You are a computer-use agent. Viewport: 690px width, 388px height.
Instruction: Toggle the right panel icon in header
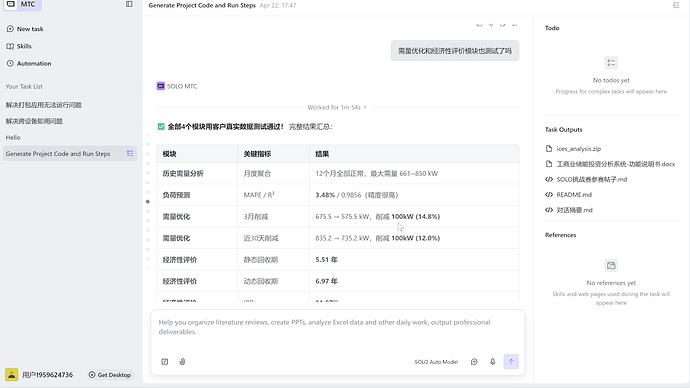click(x=676, y=5)
